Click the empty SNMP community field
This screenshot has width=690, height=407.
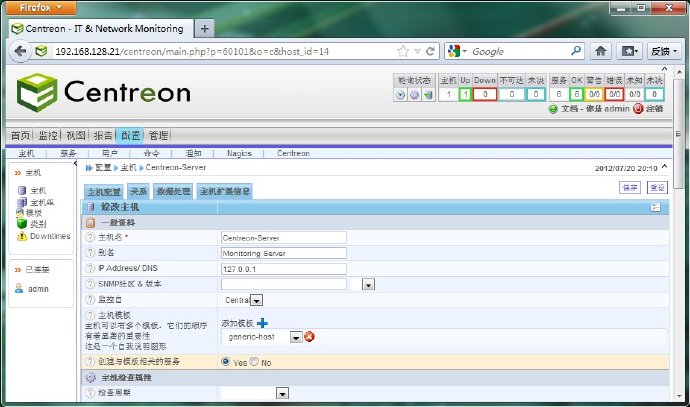[x=283, y=284]
